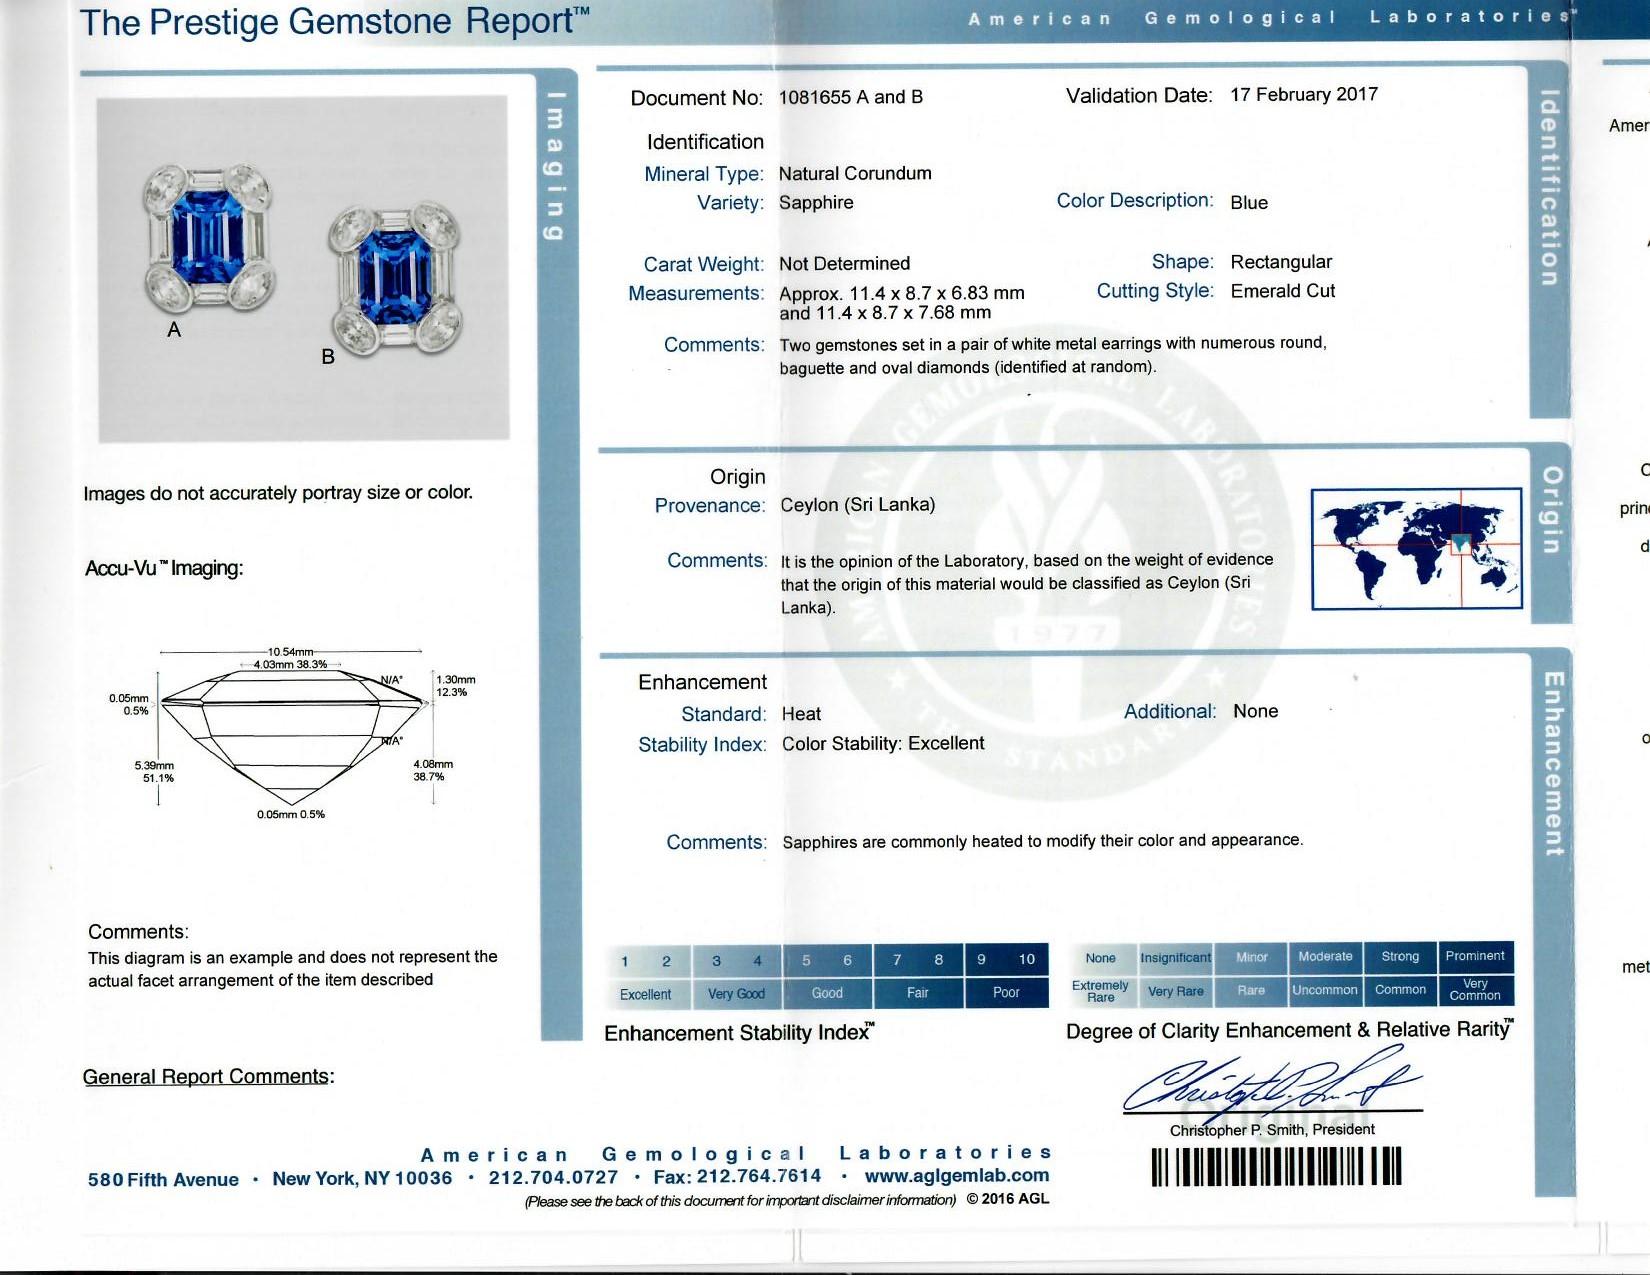Click the standard enhancement value 'Heat'
This screenshot has height=1275, width=1650.
click(801, 714)
